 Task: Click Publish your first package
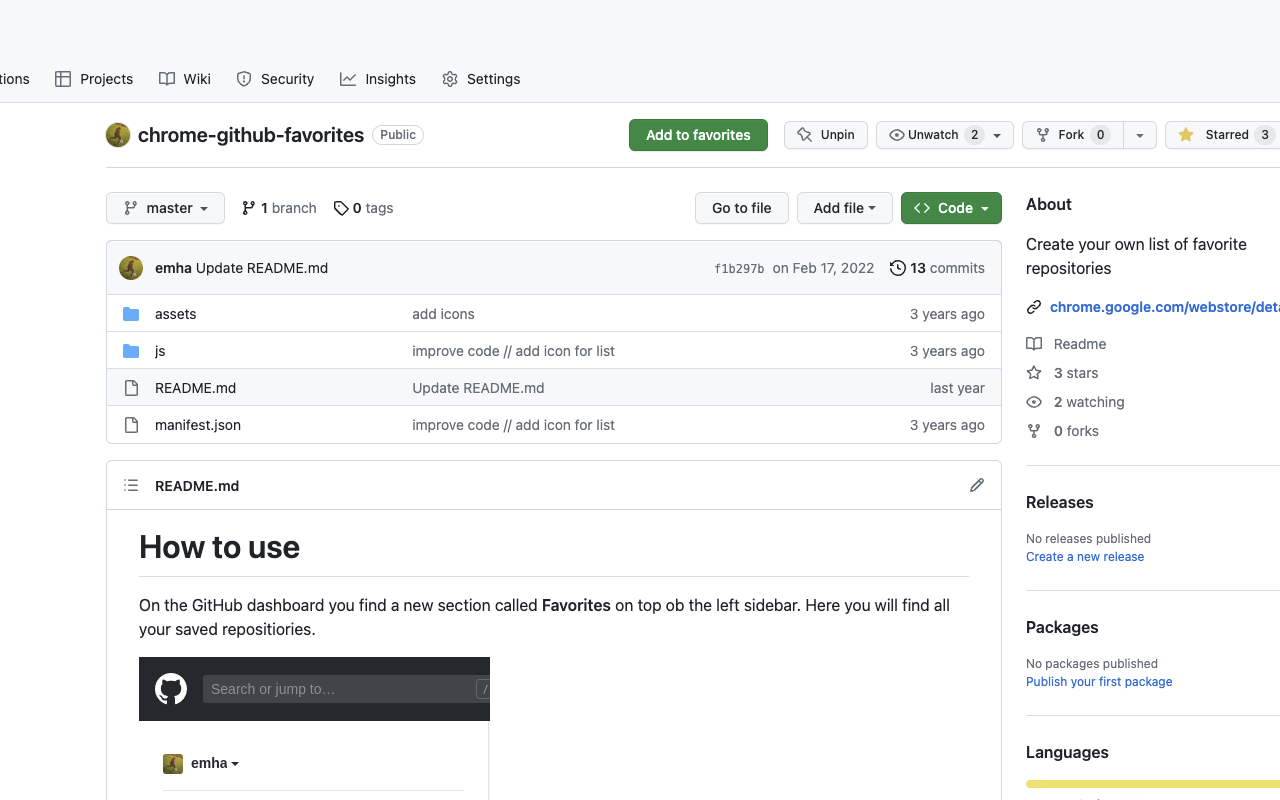click(1099, 682)
